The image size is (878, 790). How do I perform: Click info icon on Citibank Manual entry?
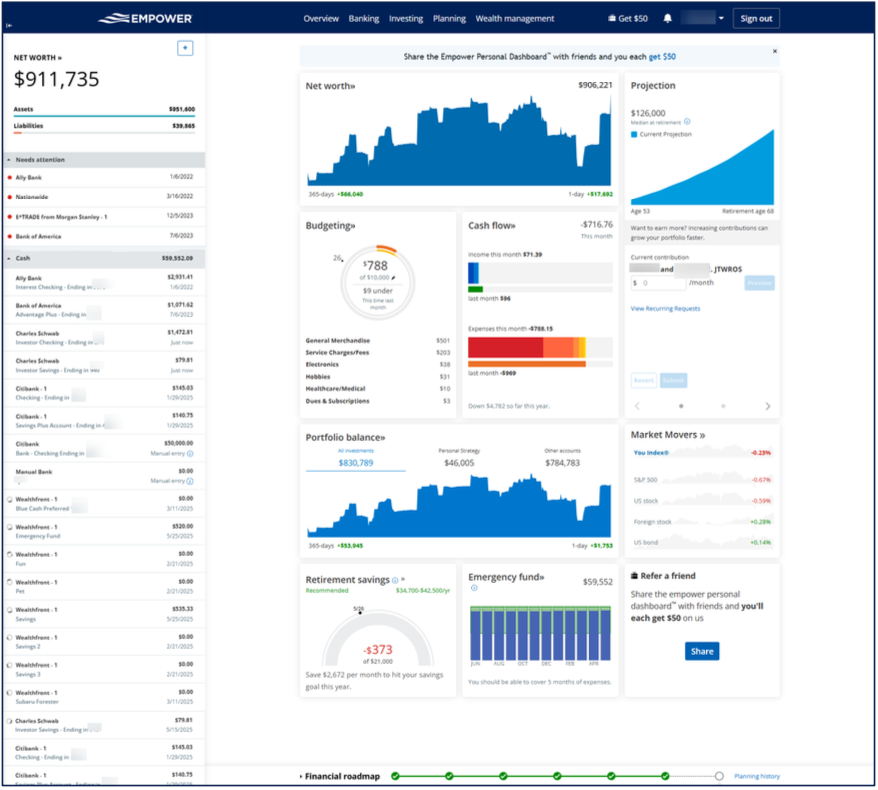(x=190, y=454)
